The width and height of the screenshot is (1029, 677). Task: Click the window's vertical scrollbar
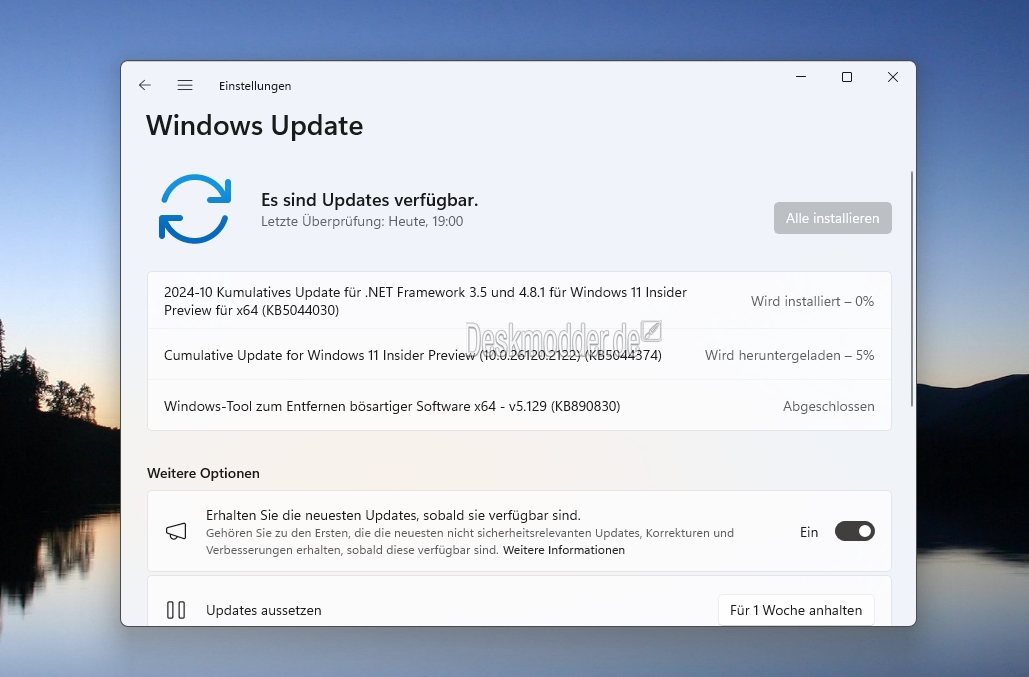912,289
